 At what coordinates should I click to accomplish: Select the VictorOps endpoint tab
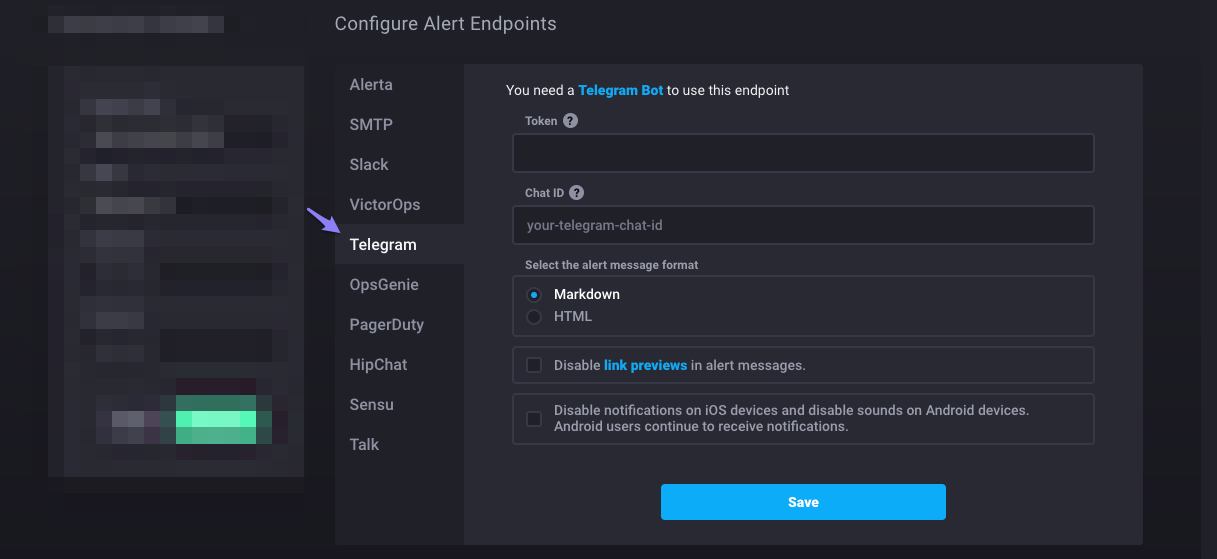[385, 205]
